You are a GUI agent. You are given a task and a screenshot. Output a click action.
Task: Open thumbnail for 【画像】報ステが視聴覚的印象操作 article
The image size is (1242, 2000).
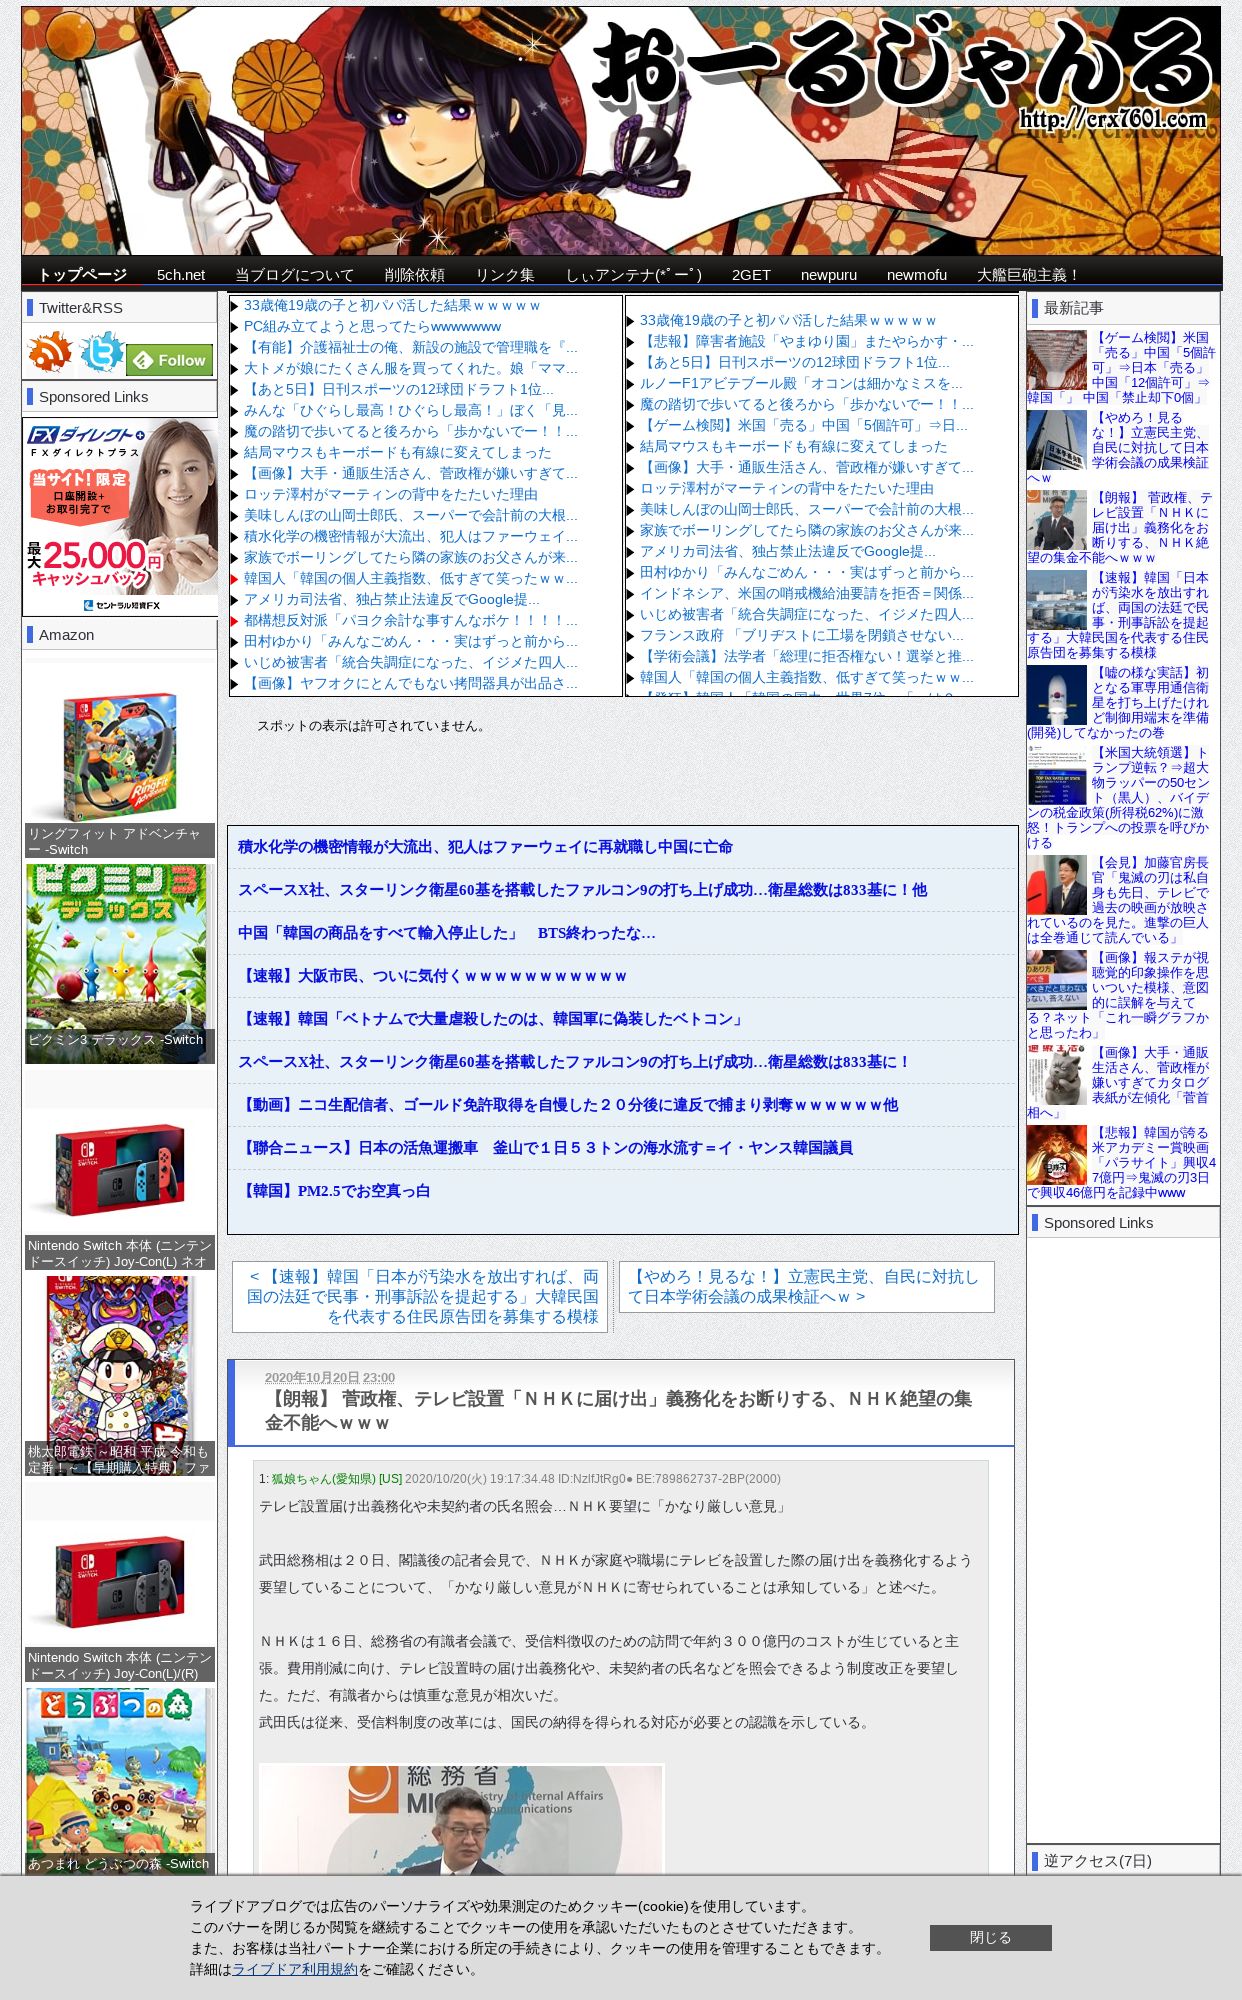pos(1057,980)
